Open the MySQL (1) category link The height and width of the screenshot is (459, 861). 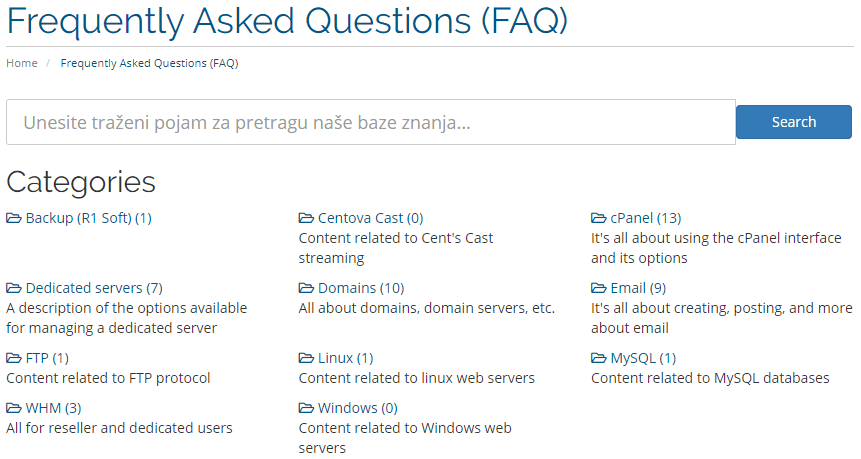point(643,359)
